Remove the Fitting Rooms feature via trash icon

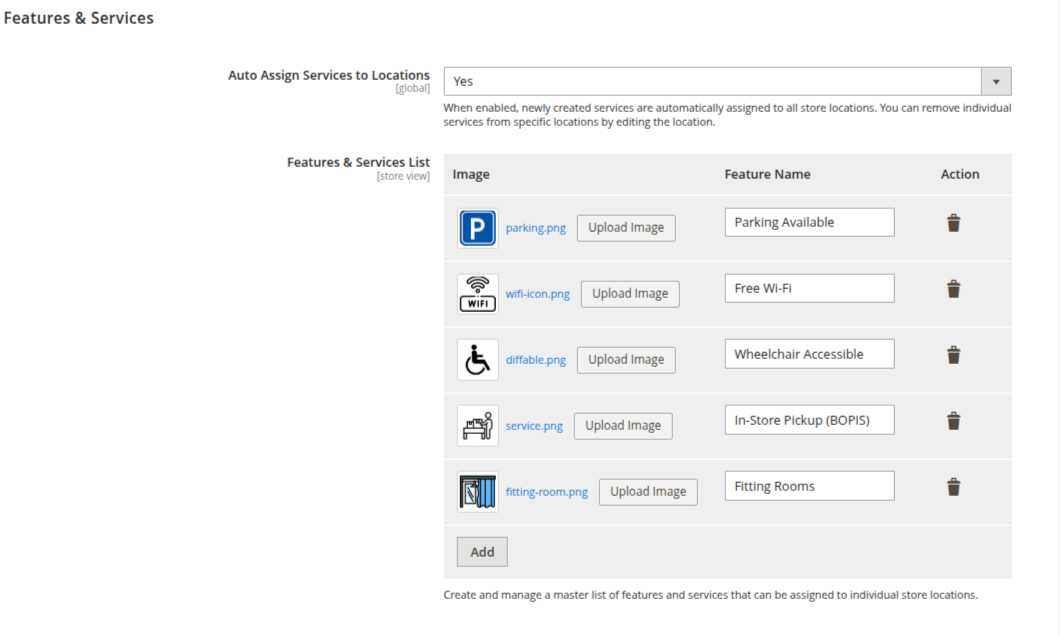[x=953, y=487]
